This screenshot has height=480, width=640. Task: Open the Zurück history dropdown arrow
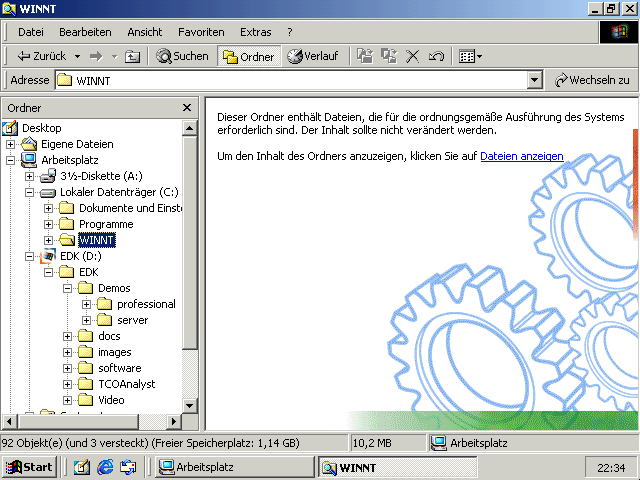(77, 56)
